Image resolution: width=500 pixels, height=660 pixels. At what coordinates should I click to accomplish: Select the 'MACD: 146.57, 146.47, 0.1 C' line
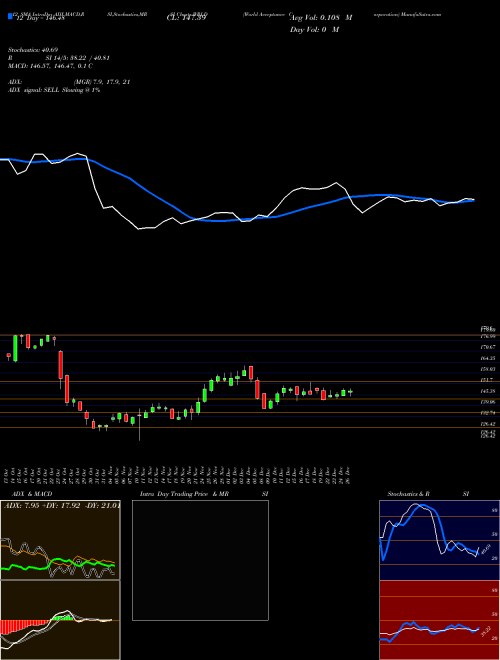[51, 66]
